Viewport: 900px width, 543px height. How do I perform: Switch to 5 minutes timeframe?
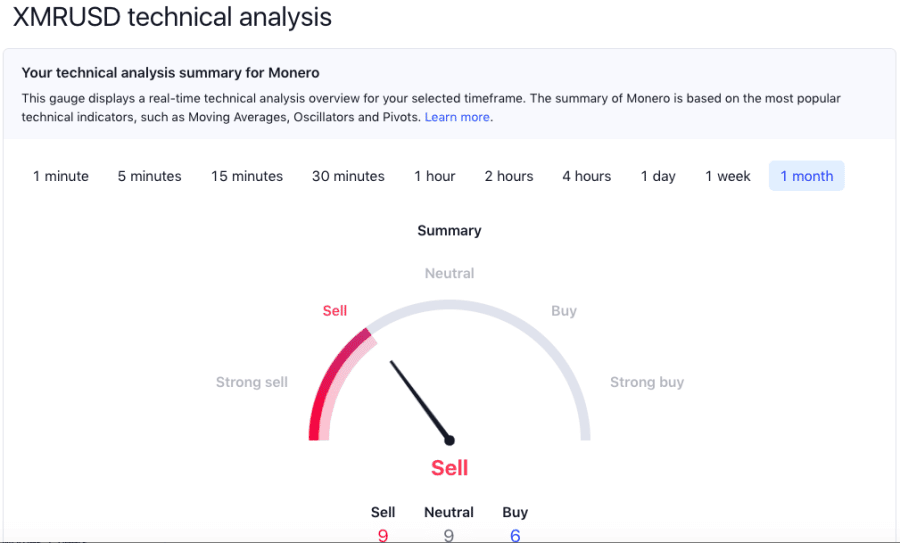(150, 176)
